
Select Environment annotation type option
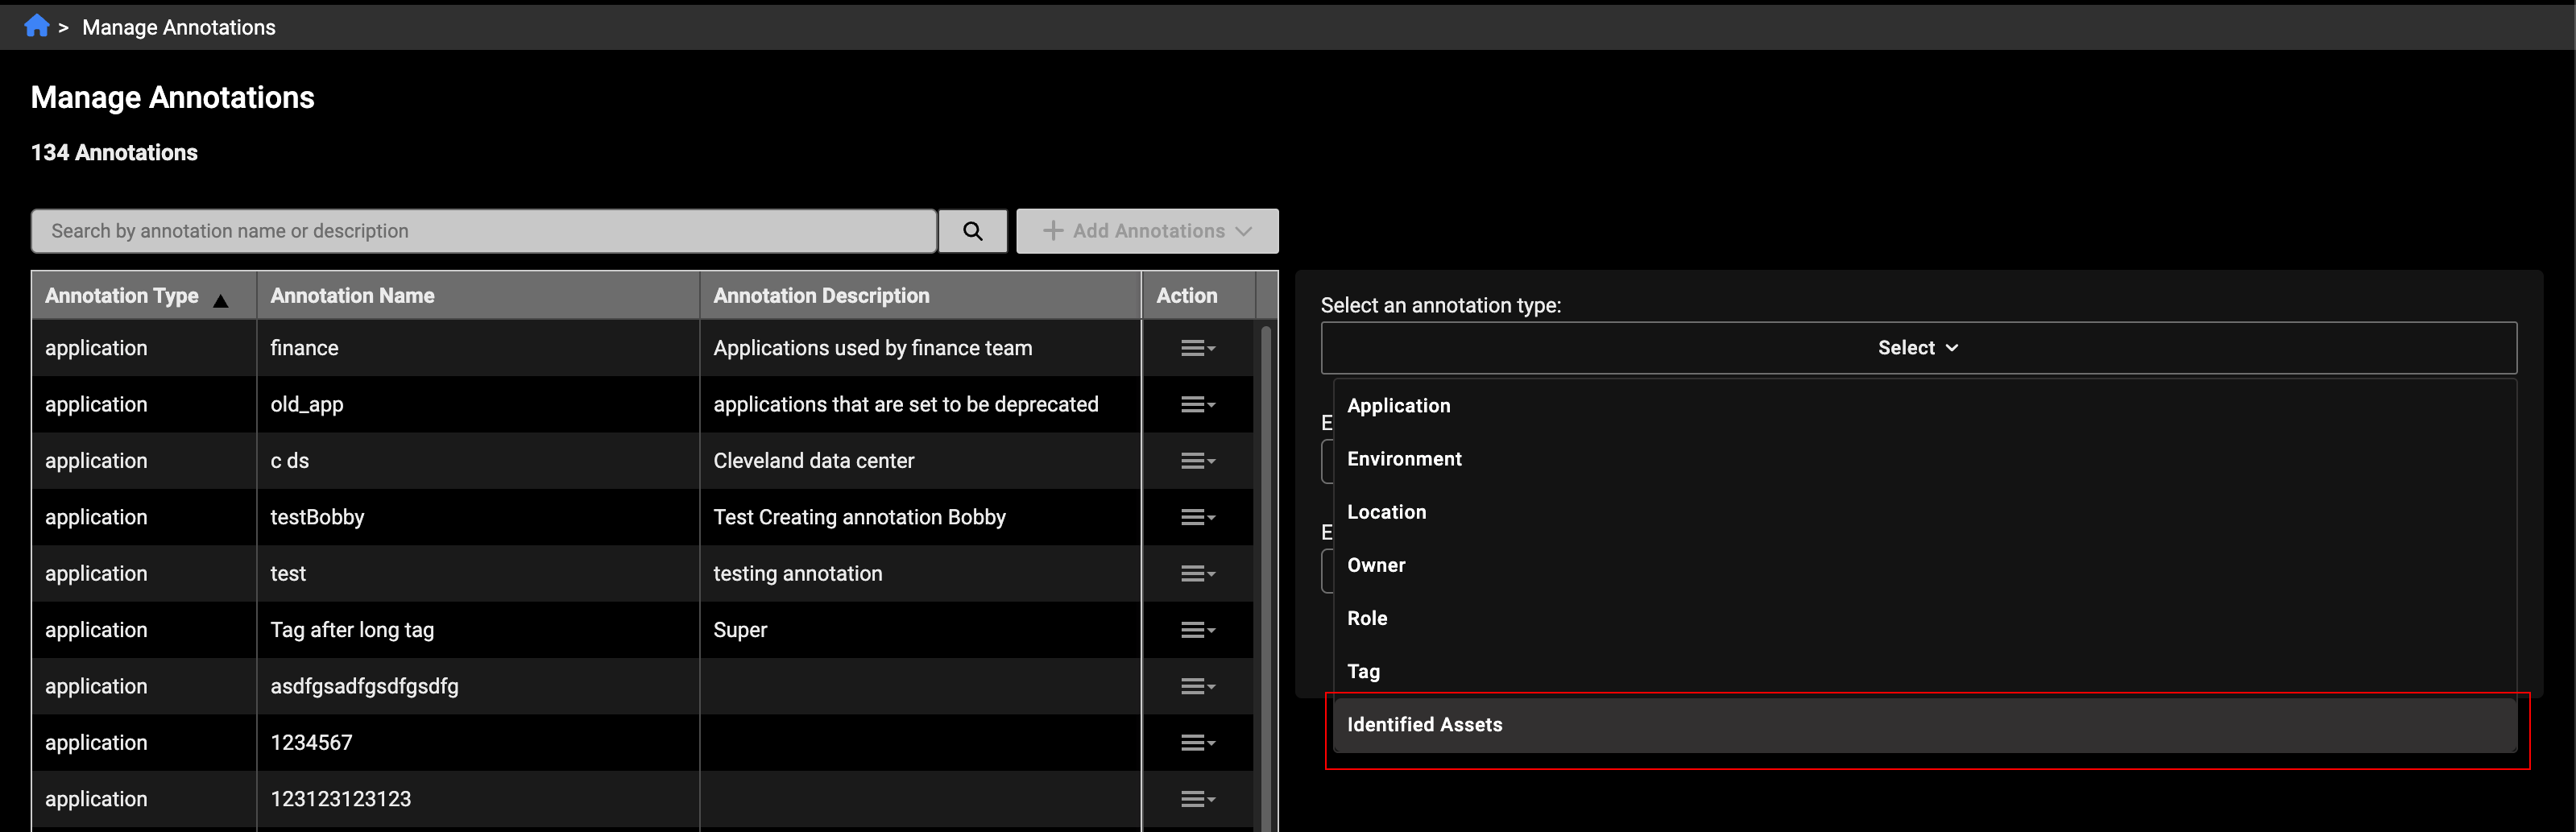coord(1404,459)
